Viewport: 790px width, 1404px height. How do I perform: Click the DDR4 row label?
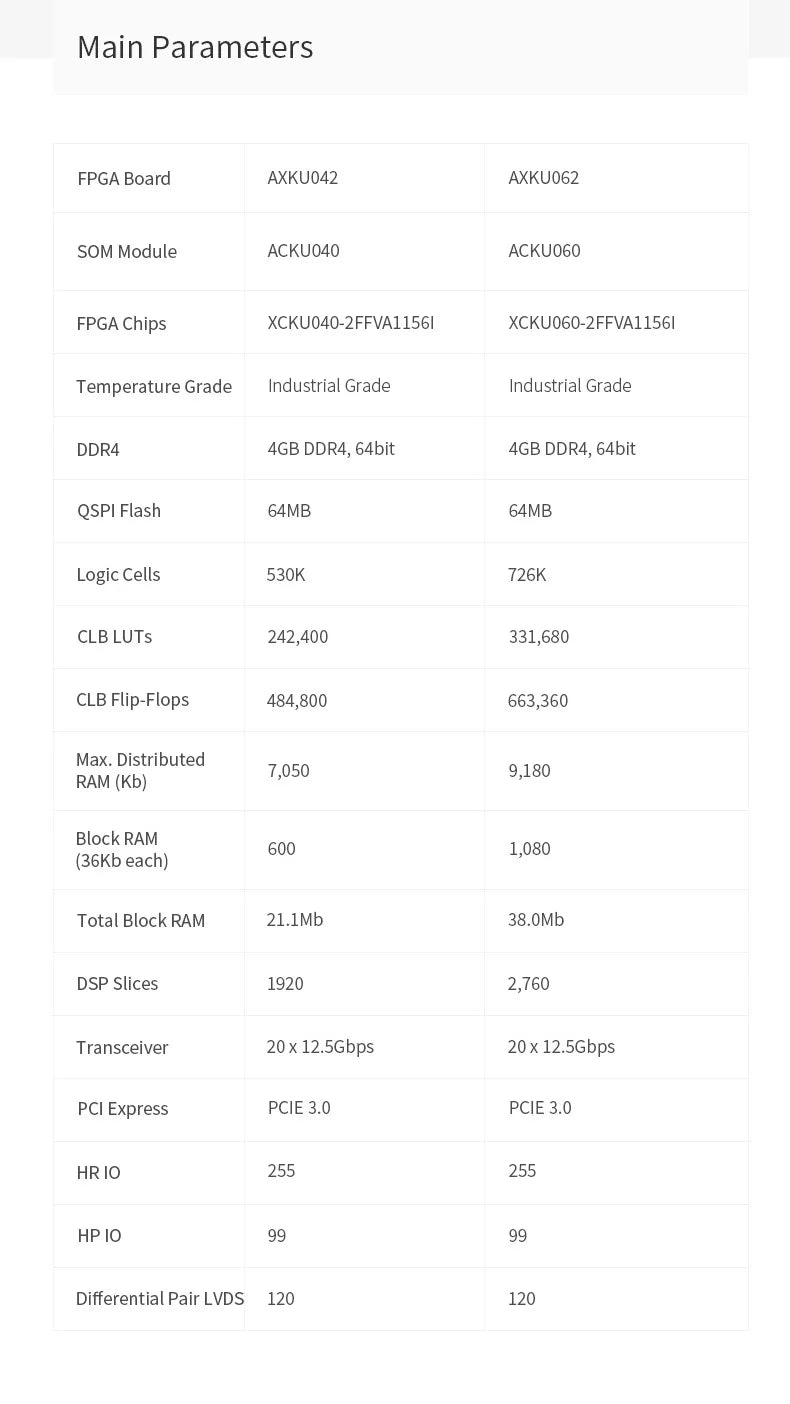coord(98,449)
